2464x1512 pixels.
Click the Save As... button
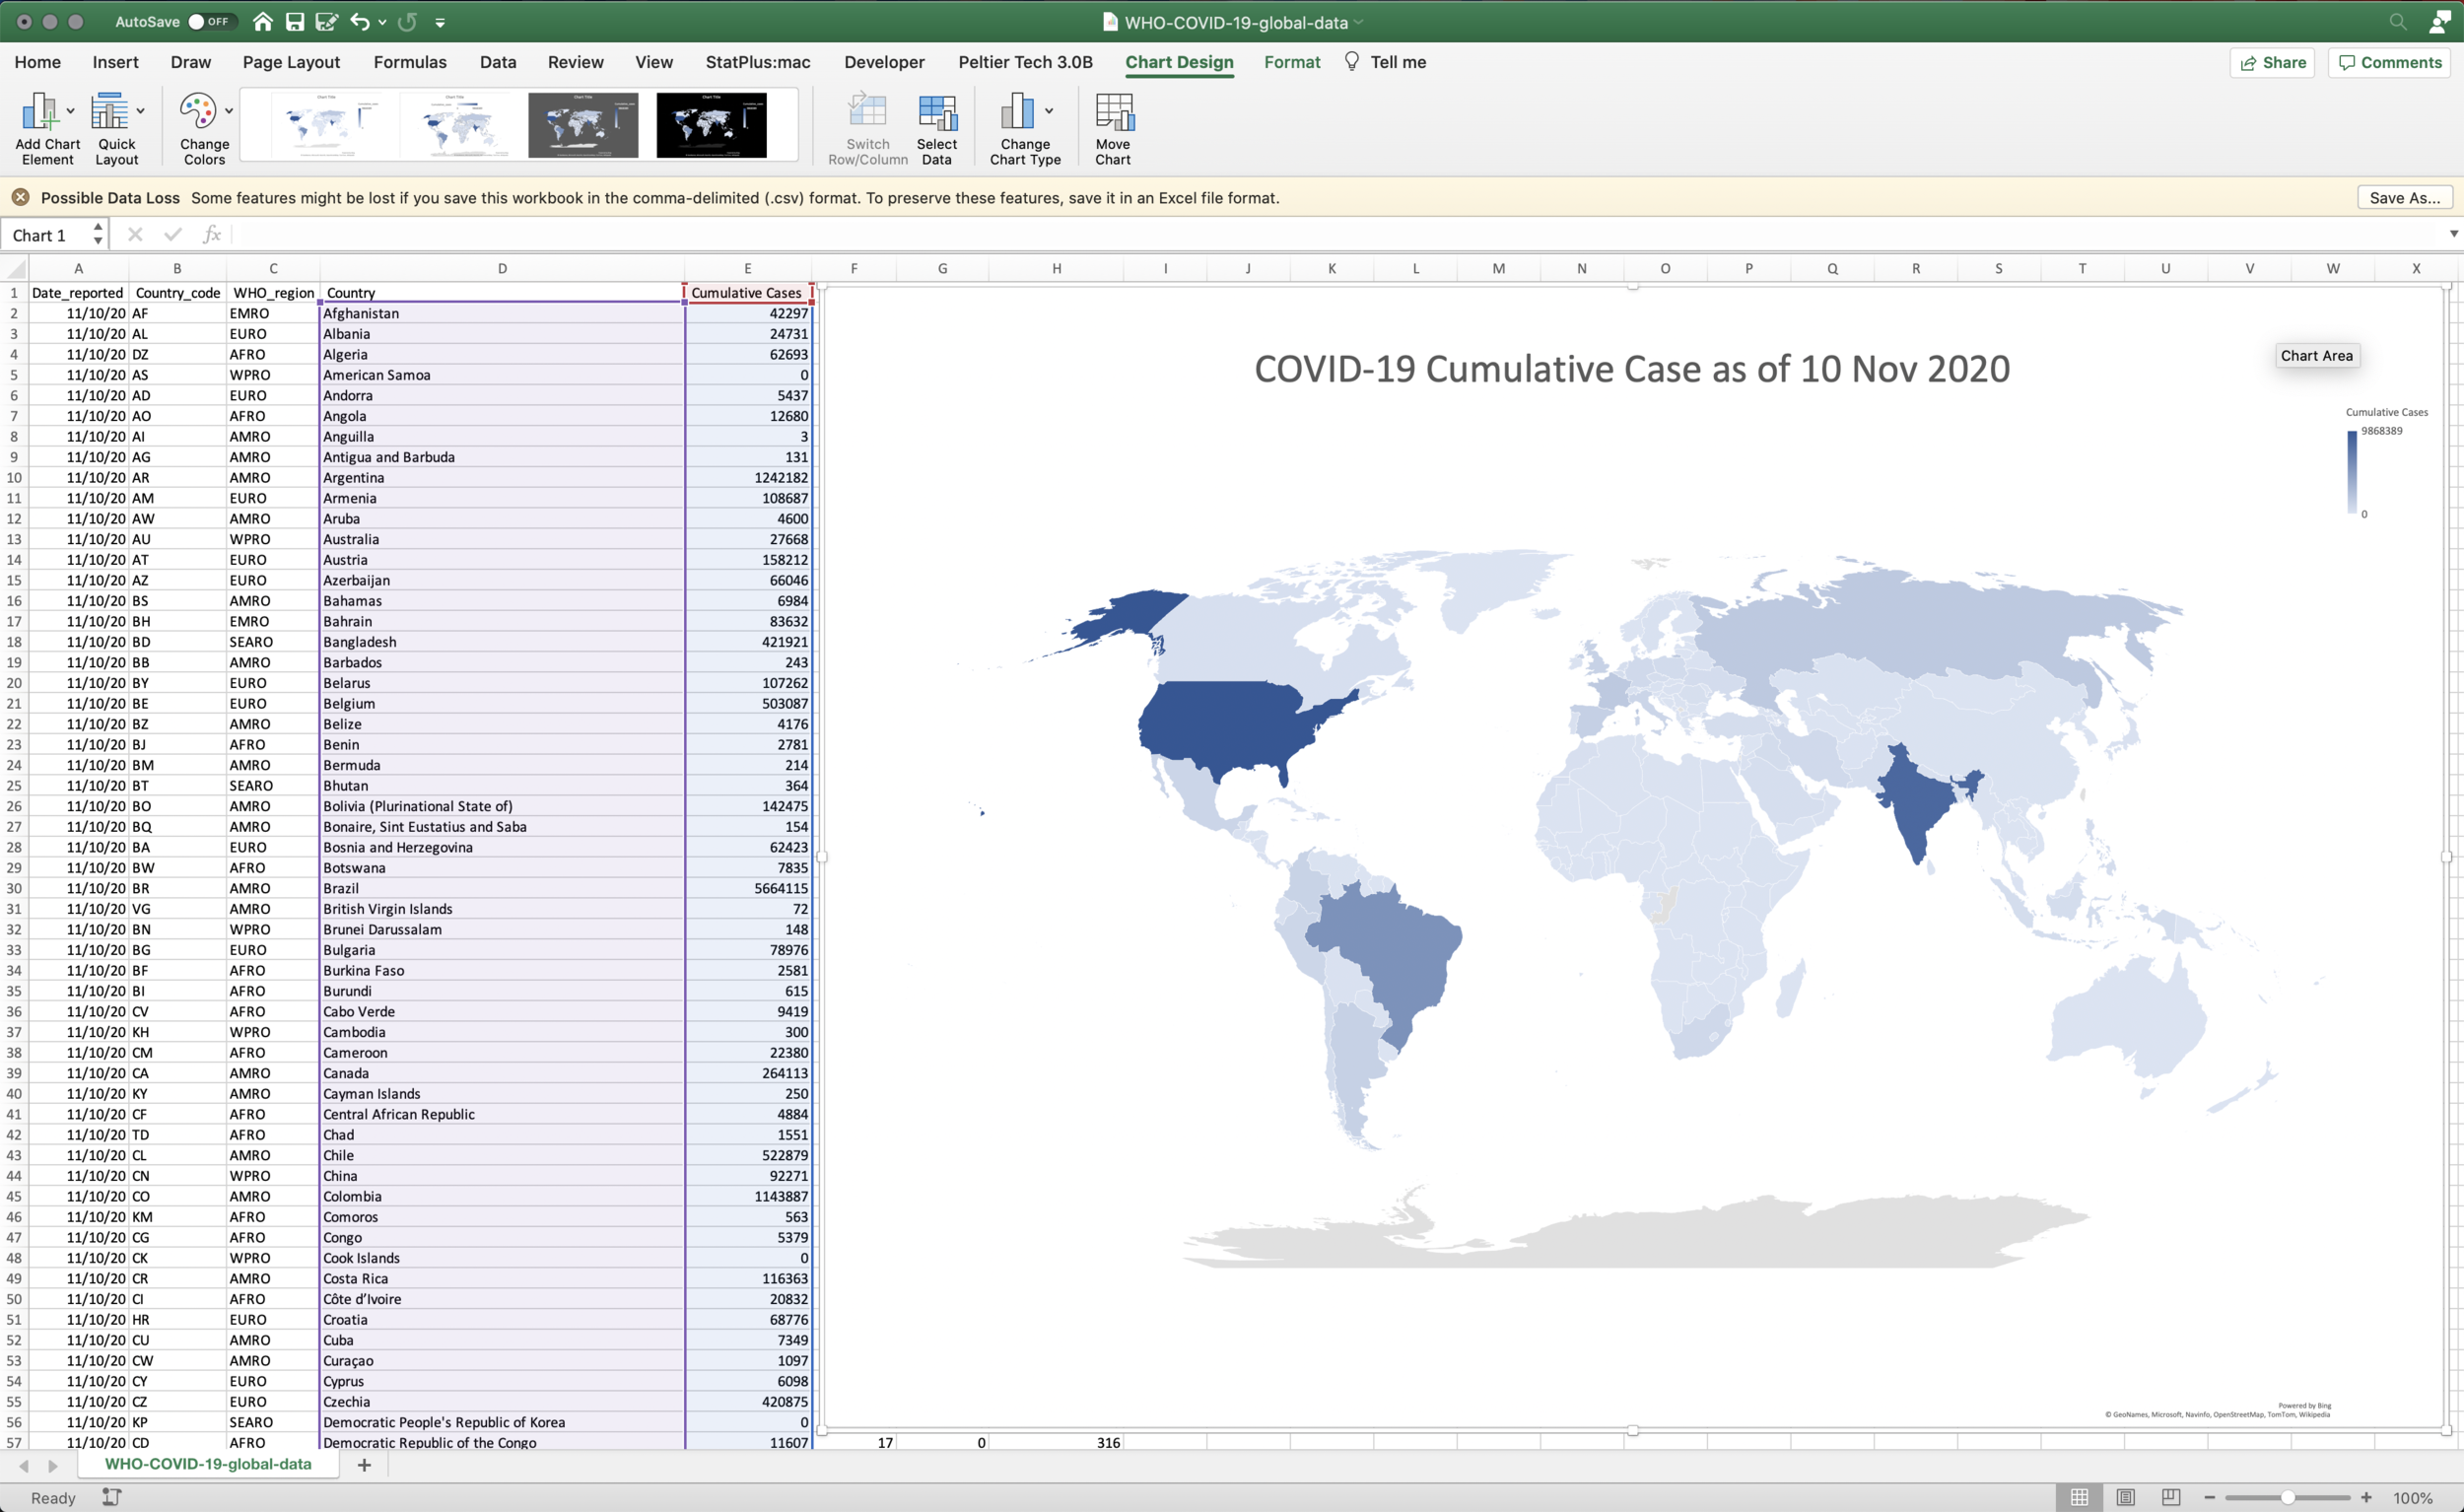2404,198
